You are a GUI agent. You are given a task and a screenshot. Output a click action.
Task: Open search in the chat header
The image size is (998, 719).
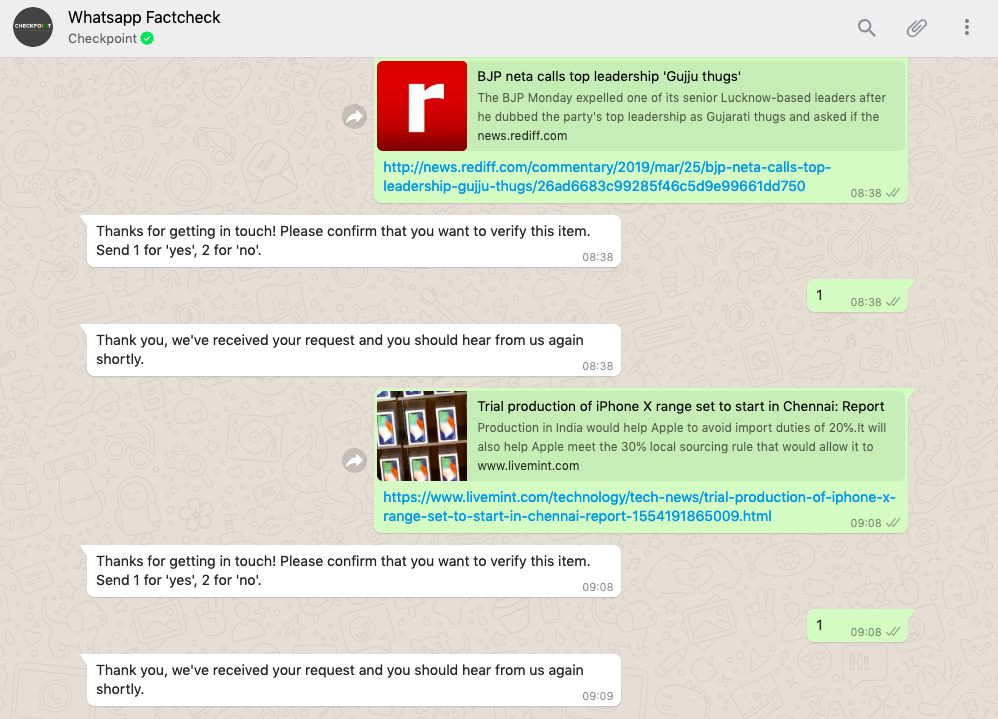point(866,28)
